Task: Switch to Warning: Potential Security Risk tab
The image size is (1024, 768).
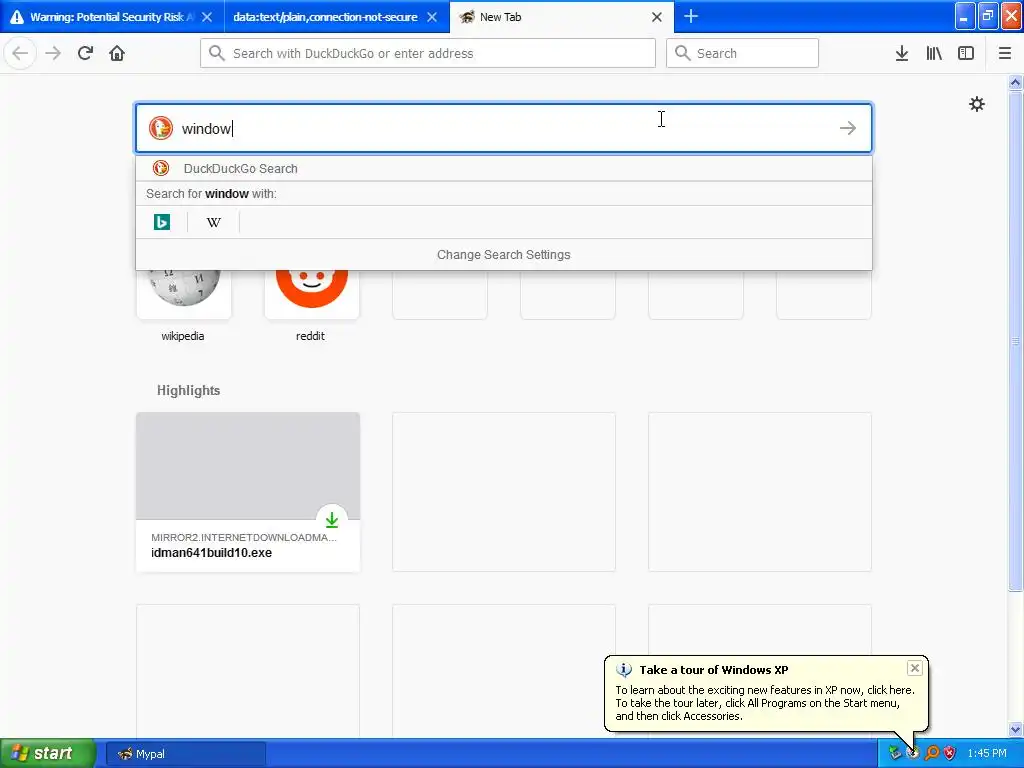Action: pyautogui.click(x=112, y=17)
